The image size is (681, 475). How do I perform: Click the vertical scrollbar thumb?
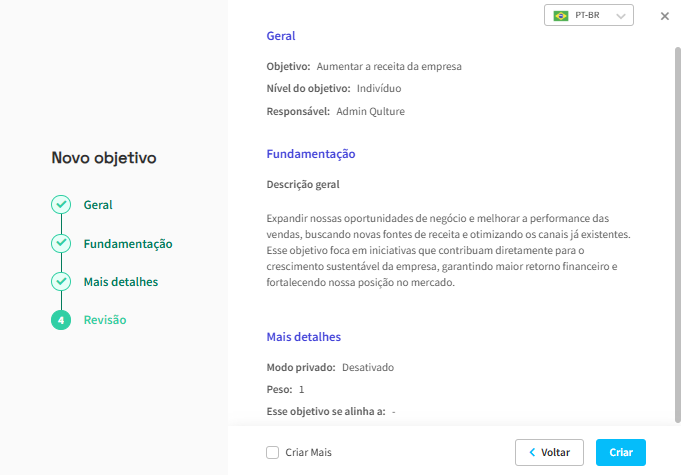pos(678,234)
